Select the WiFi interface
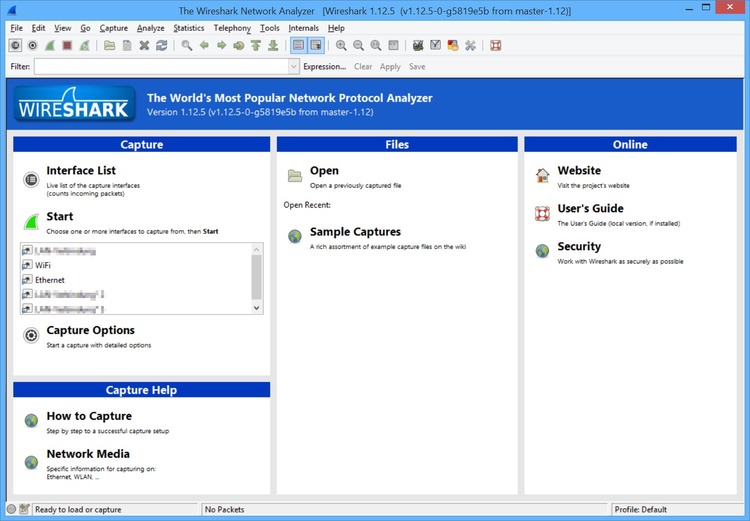 43,265
